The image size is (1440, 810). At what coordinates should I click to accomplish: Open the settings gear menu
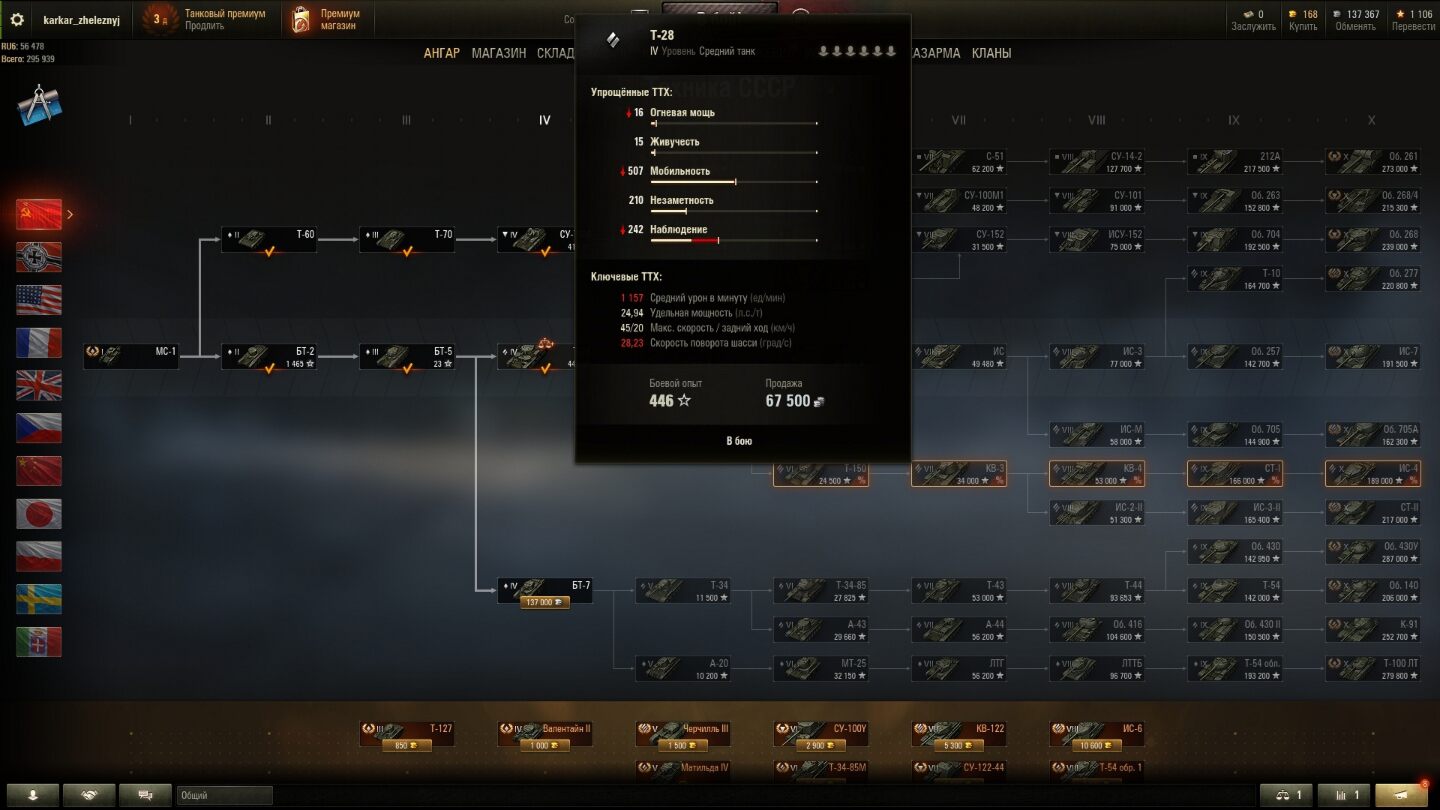click(16, 19)
